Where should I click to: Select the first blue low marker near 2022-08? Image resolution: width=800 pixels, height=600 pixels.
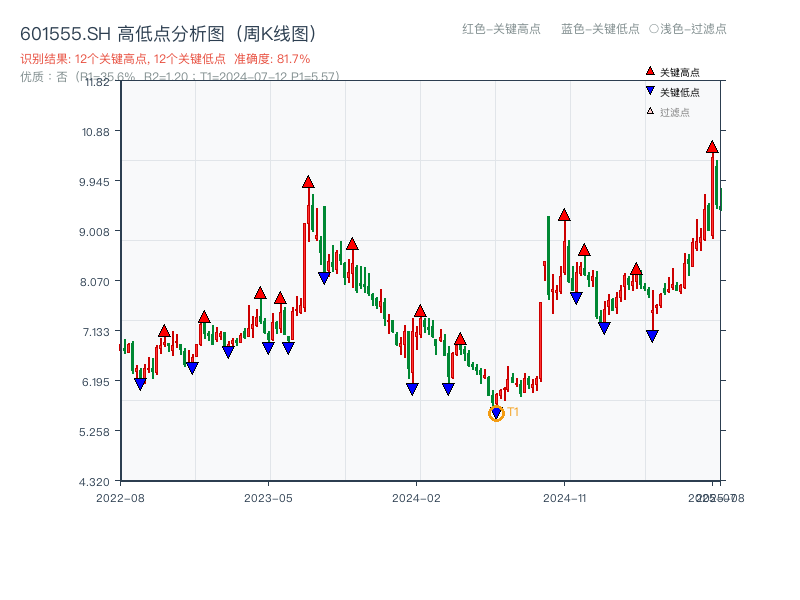pos(140,384)
